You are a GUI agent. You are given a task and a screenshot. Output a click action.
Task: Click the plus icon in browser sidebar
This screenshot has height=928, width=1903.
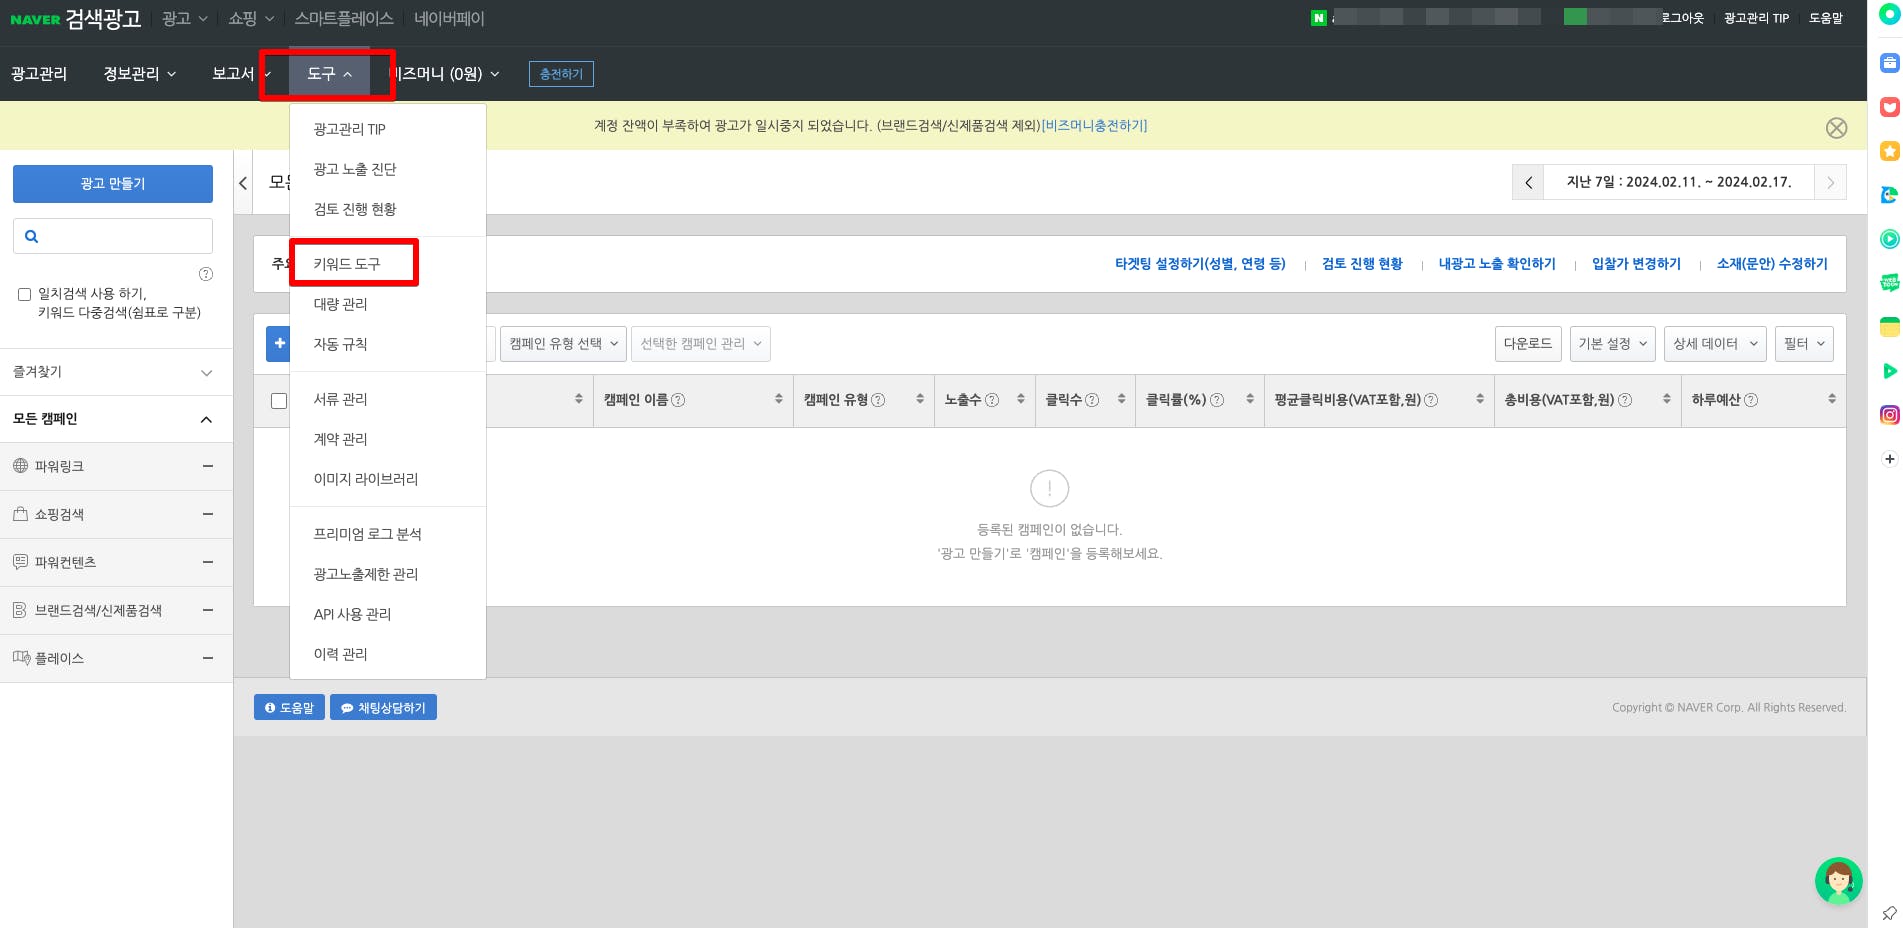tap(1889, 459)
